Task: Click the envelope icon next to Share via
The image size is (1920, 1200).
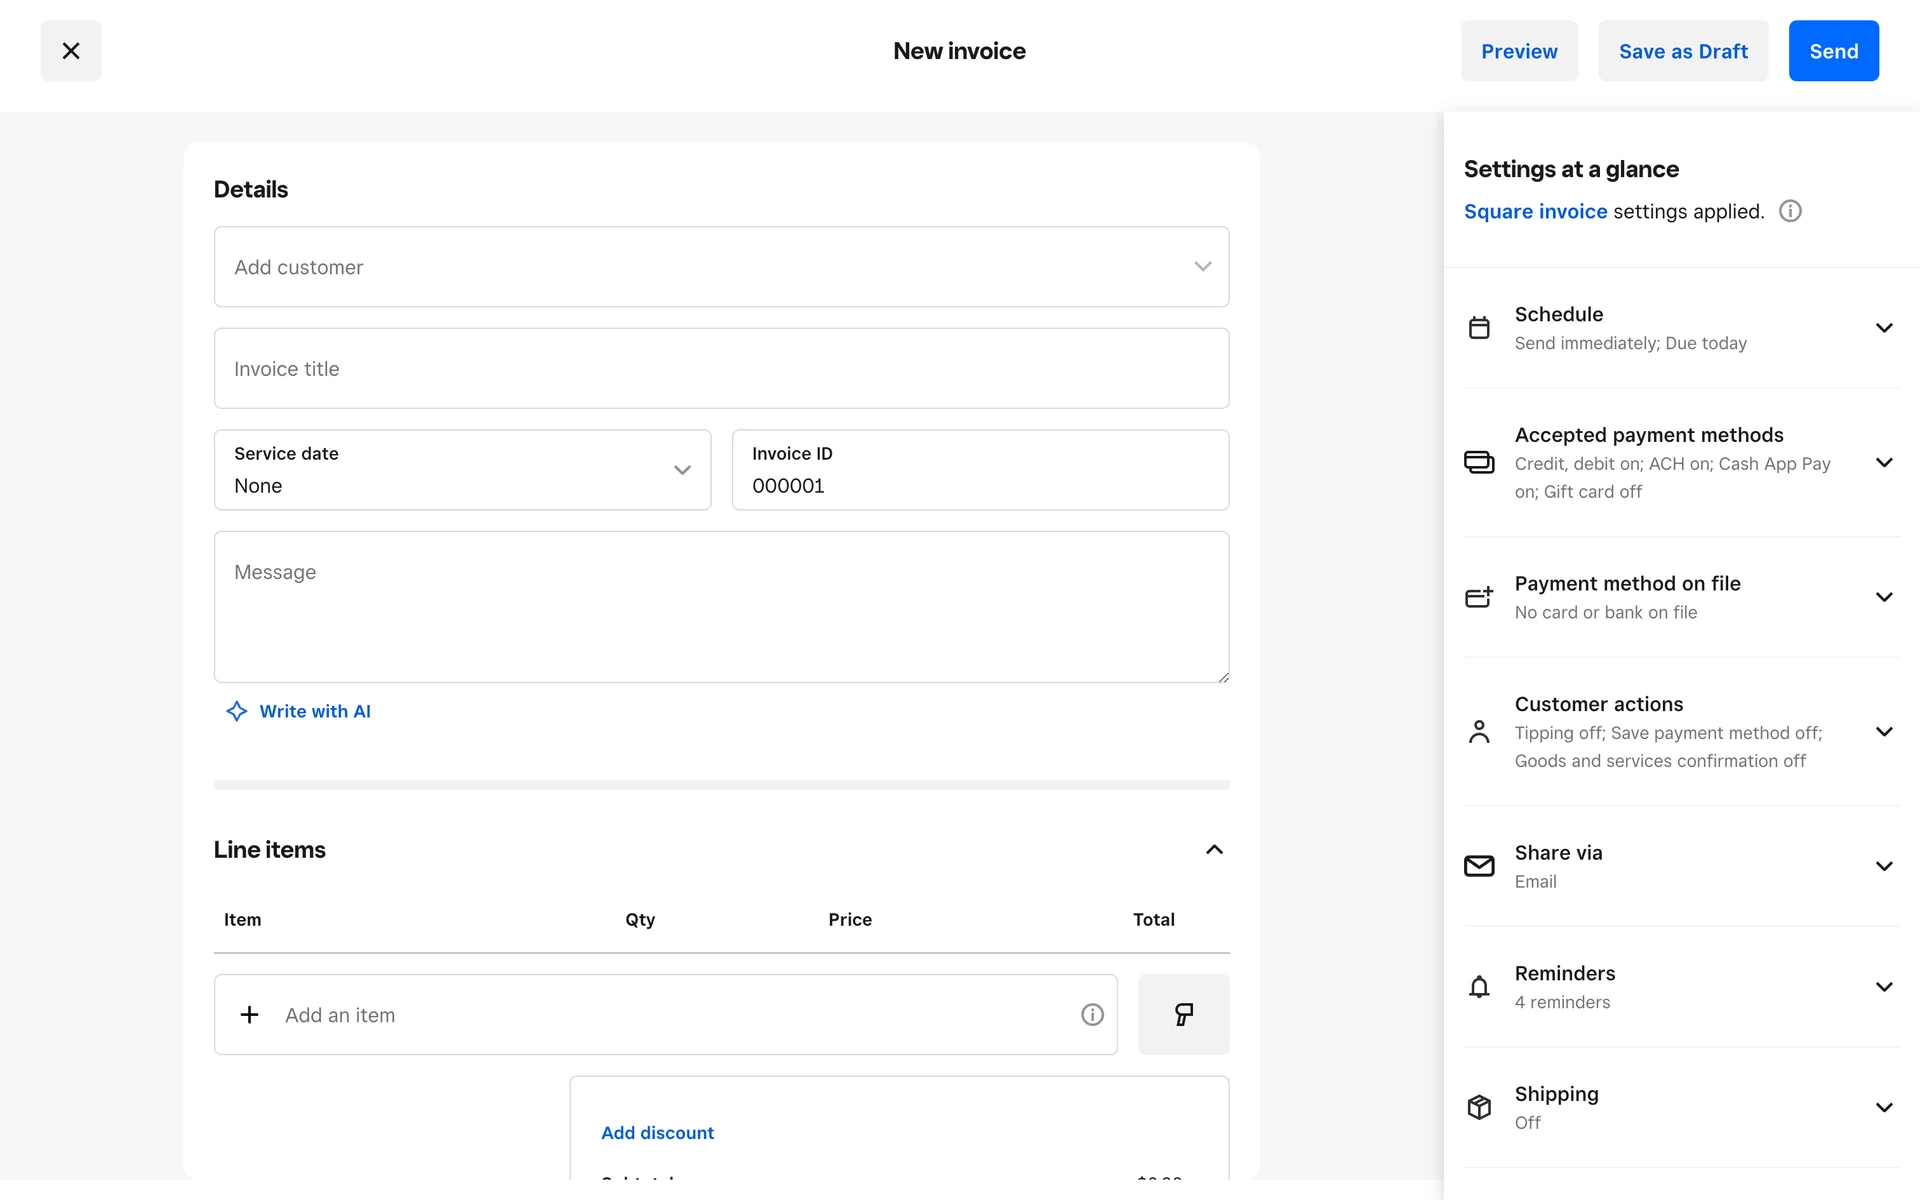Action: coord(1479,866)
